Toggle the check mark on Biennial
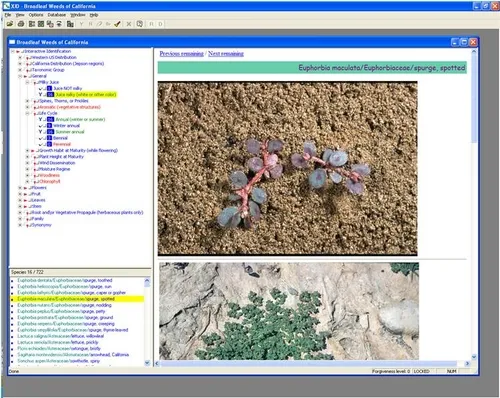The image size is (500, 398). click(40, 138)
